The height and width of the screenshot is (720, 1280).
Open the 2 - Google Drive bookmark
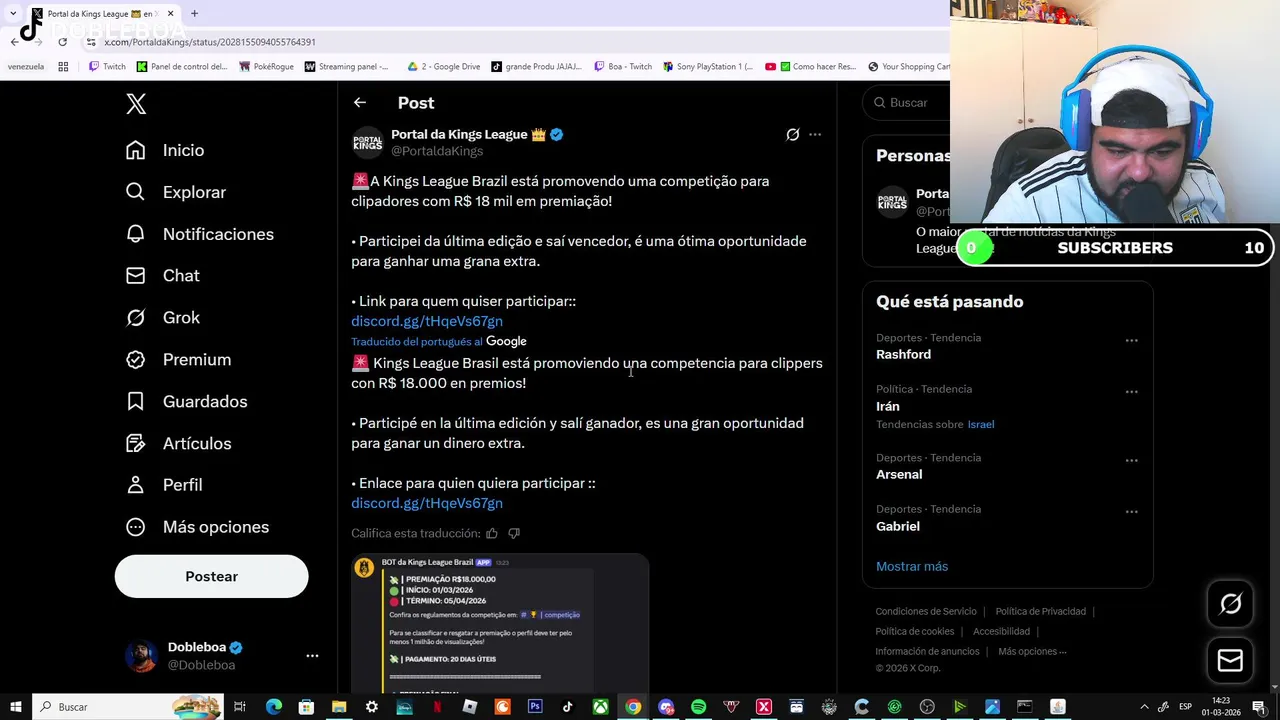(x=443, y=67)
